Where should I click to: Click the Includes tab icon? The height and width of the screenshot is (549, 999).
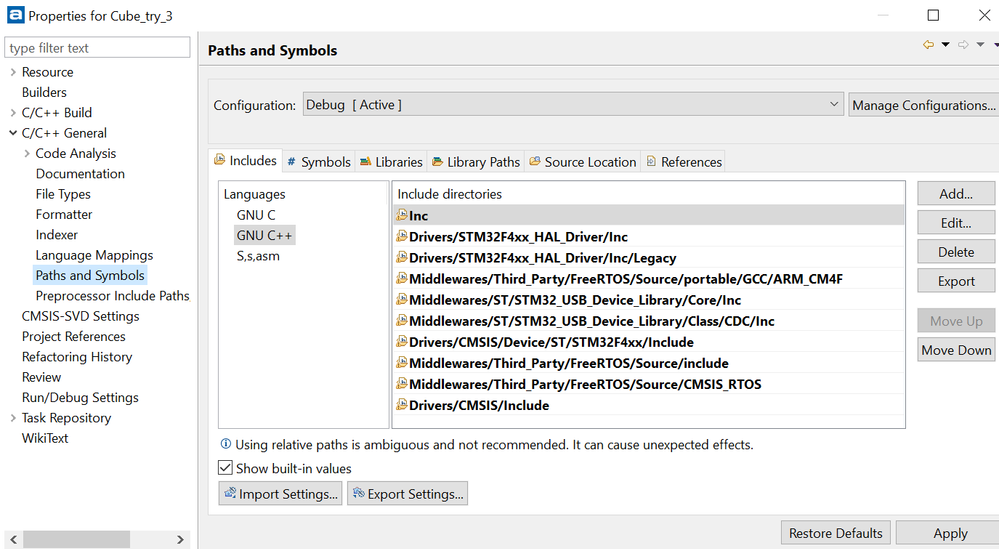click(x=220, y=160)
